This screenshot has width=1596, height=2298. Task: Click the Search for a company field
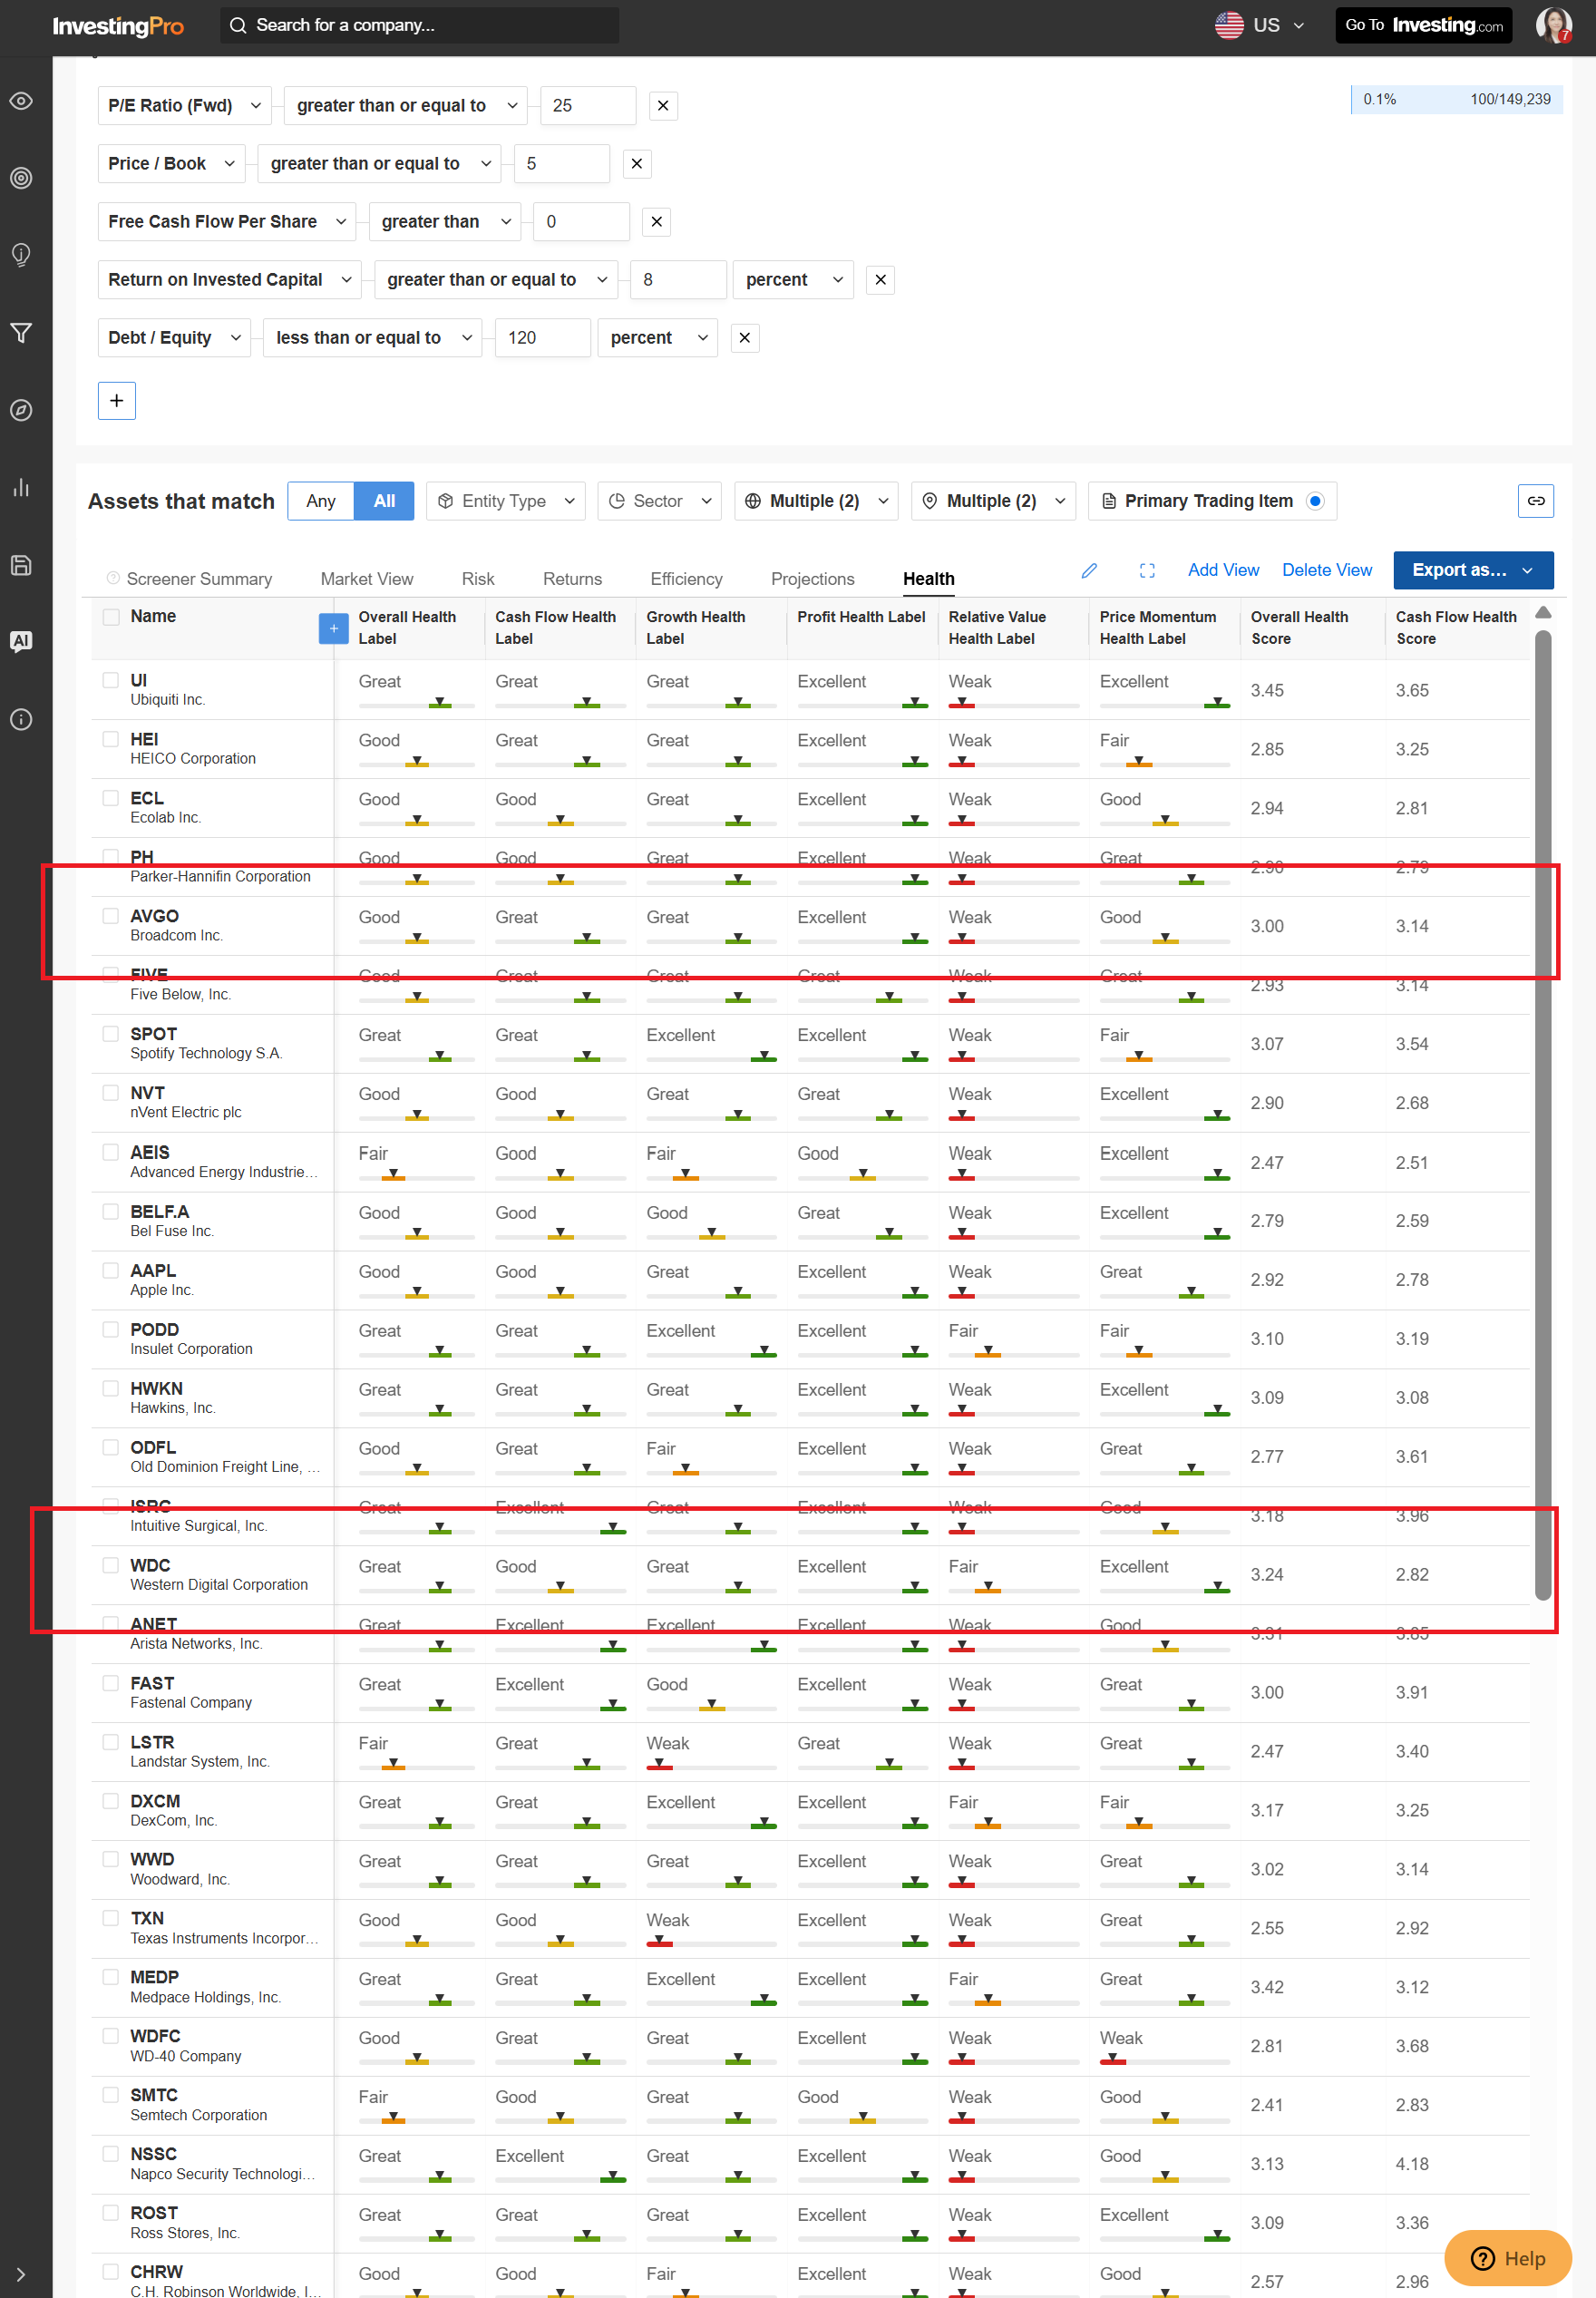click(x=419, y=25)
